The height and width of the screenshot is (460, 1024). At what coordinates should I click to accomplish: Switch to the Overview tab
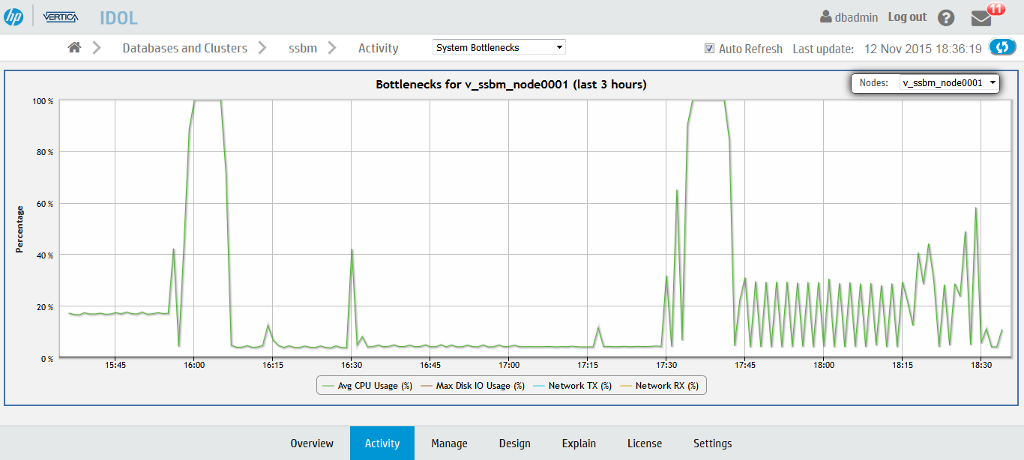(x=312, y=443)
